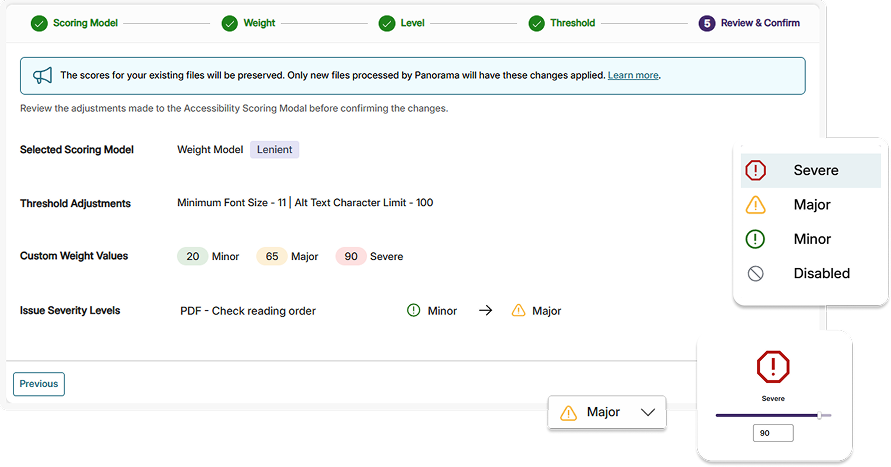891x467 pixels.
Task: Click the large Severe icon above slider
Action: click(x=773, y=367)
